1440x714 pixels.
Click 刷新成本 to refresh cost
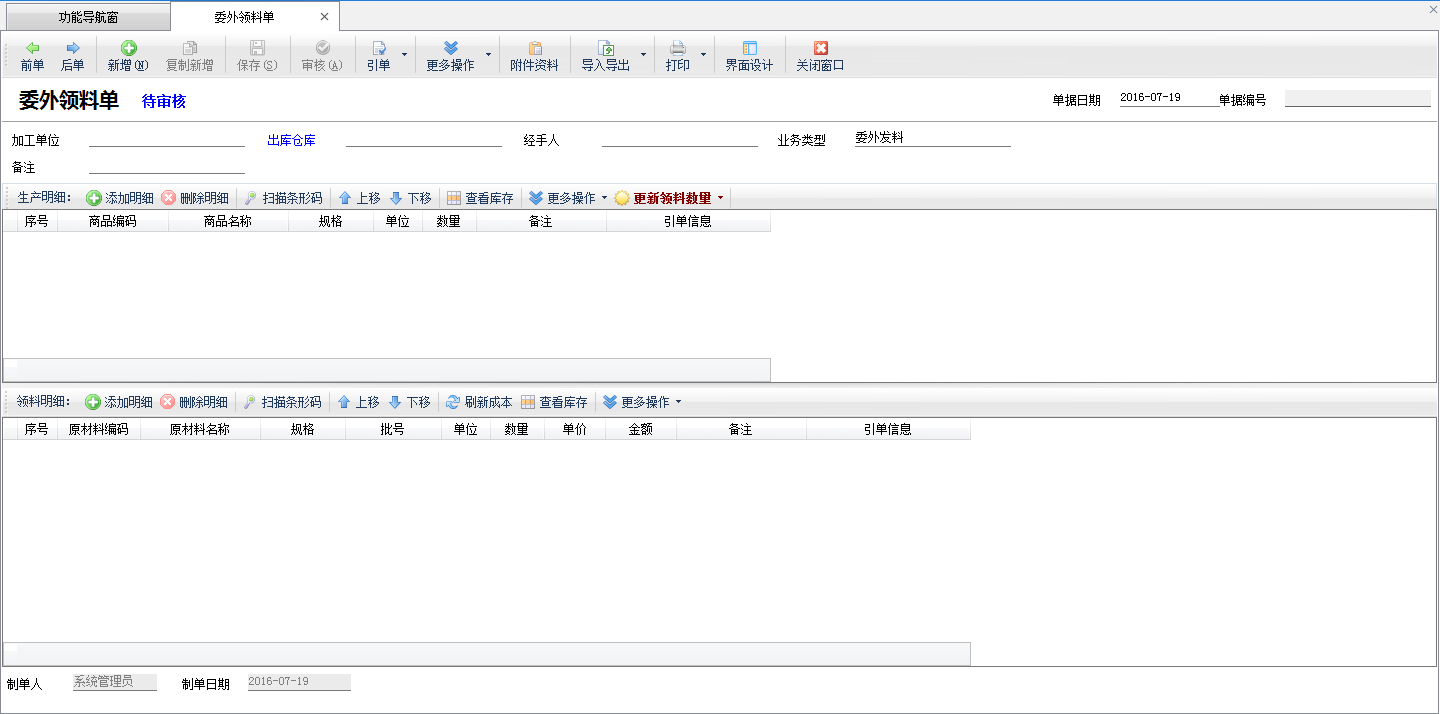pos(479,402)
